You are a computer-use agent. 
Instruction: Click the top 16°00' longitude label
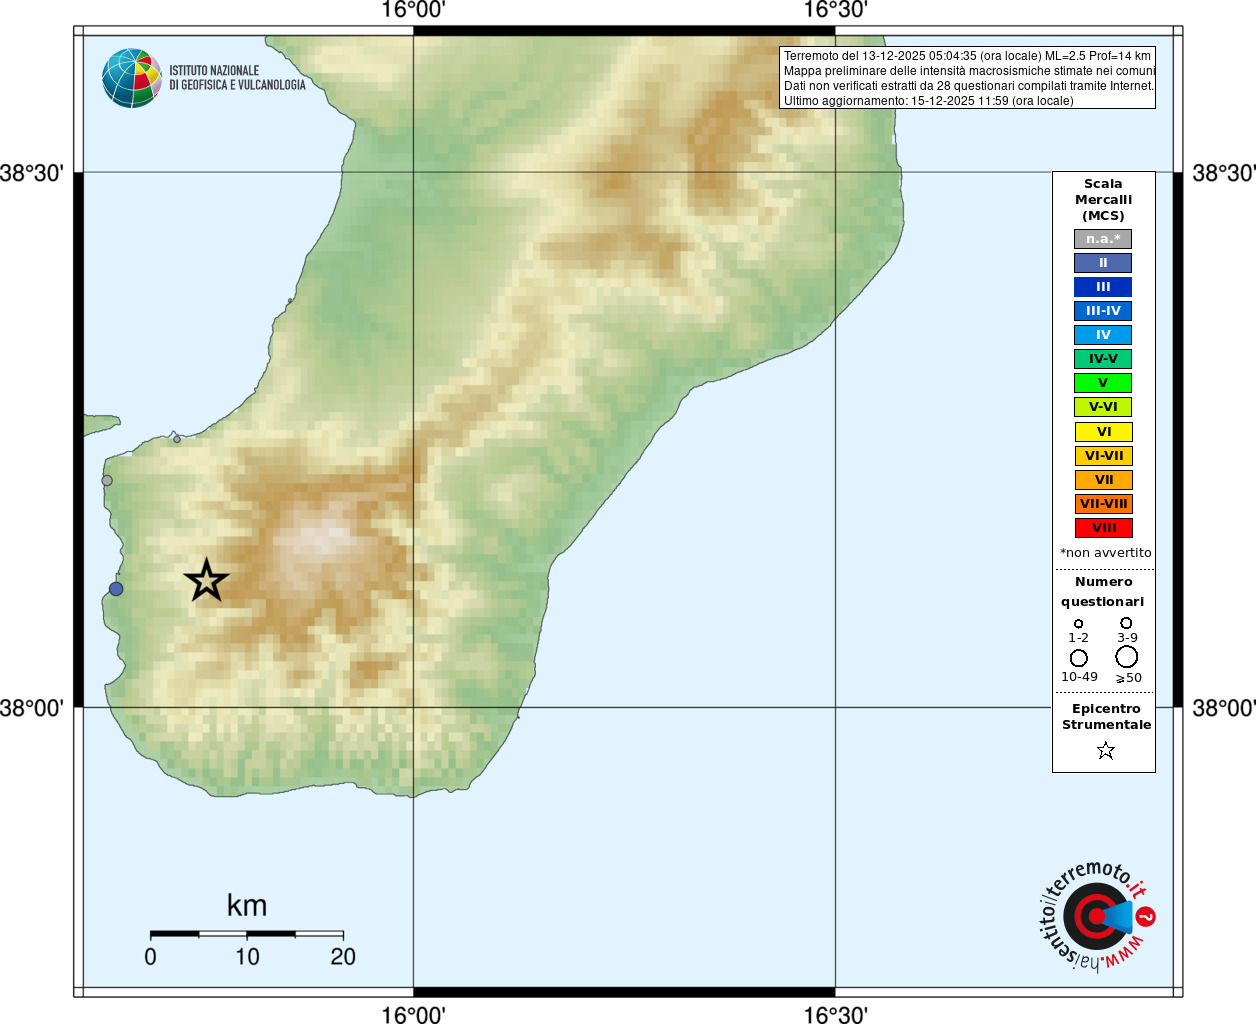[x=414, y=10]
